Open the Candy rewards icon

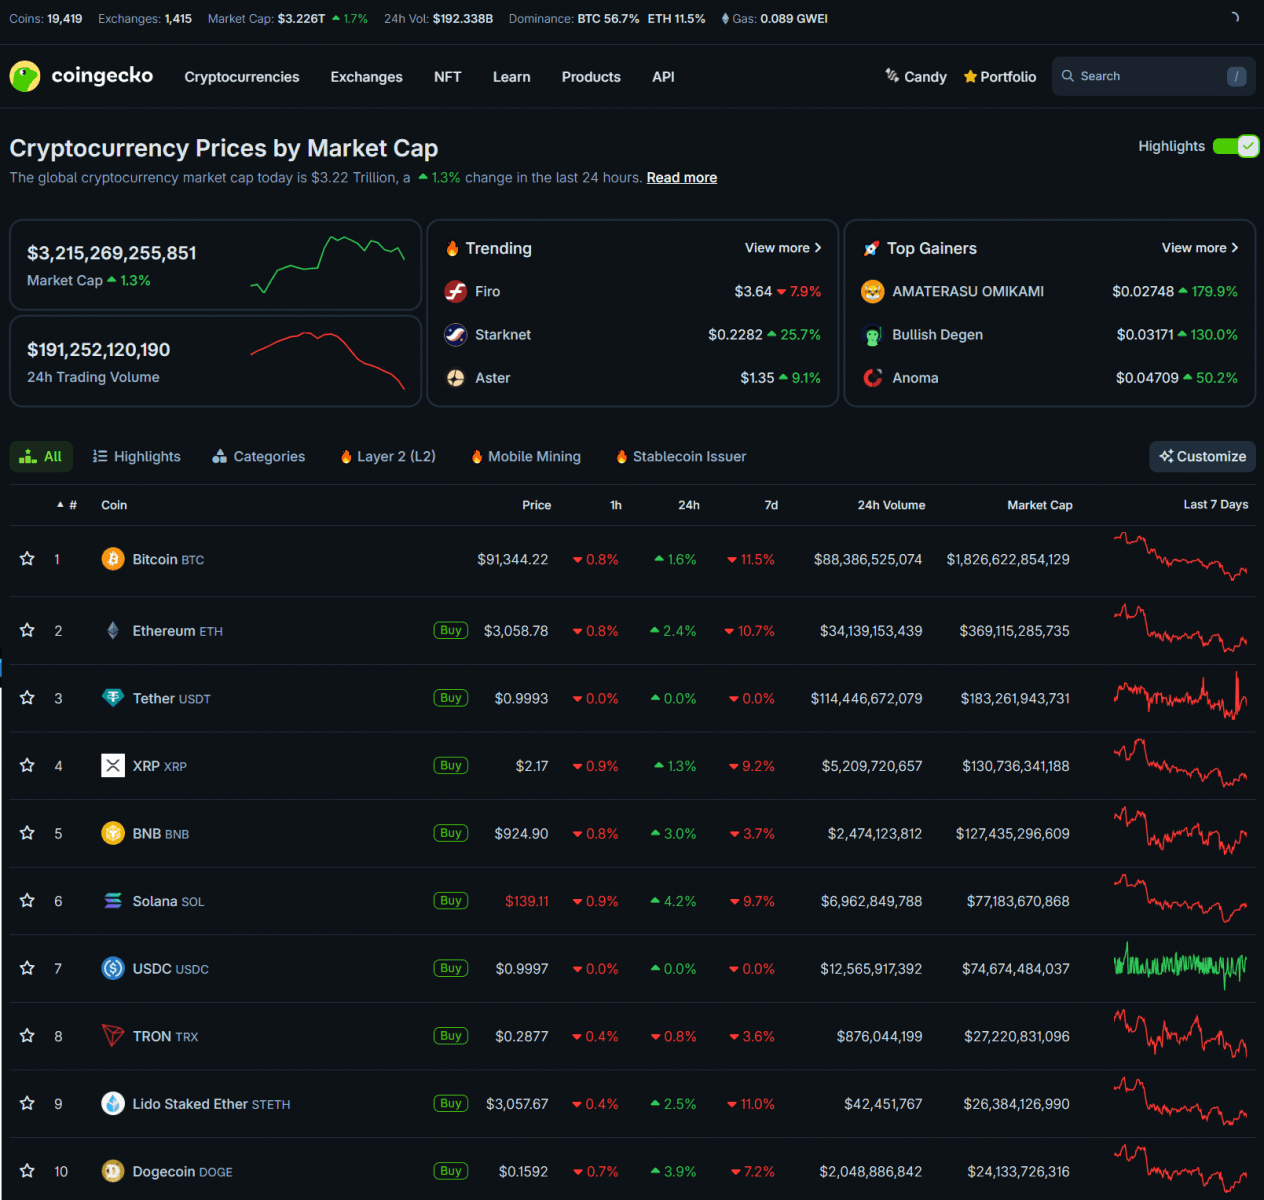coord(890,76)
